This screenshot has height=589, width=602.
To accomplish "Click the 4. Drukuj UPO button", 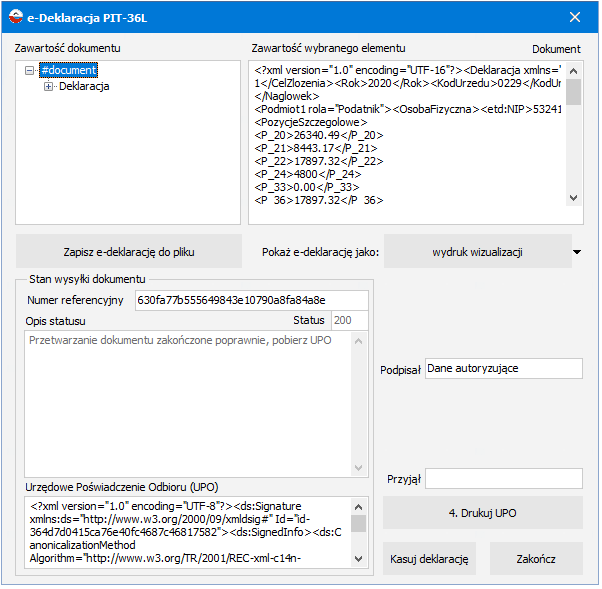I will 483,513.
